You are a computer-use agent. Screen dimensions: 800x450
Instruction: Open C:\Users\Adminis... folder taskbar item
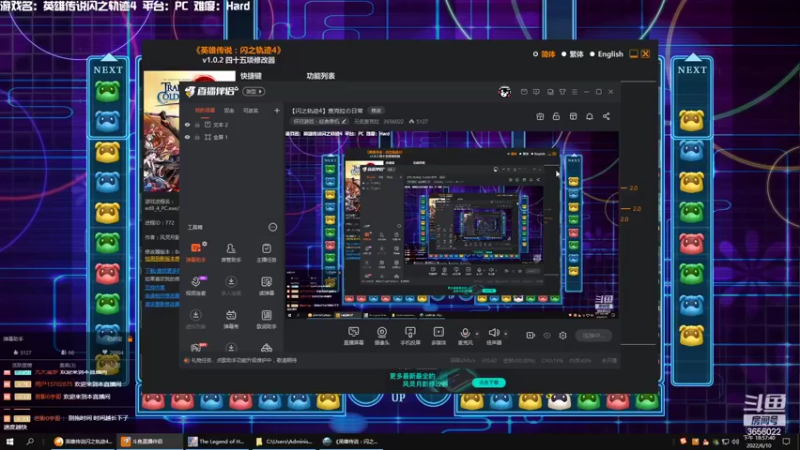point(284,442)
